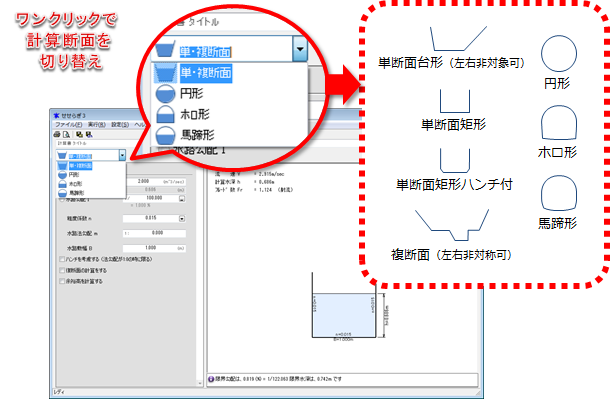Click the third toolbar icon beside print preview
Screen dimensions: 610x399
[x=79, y=135]
